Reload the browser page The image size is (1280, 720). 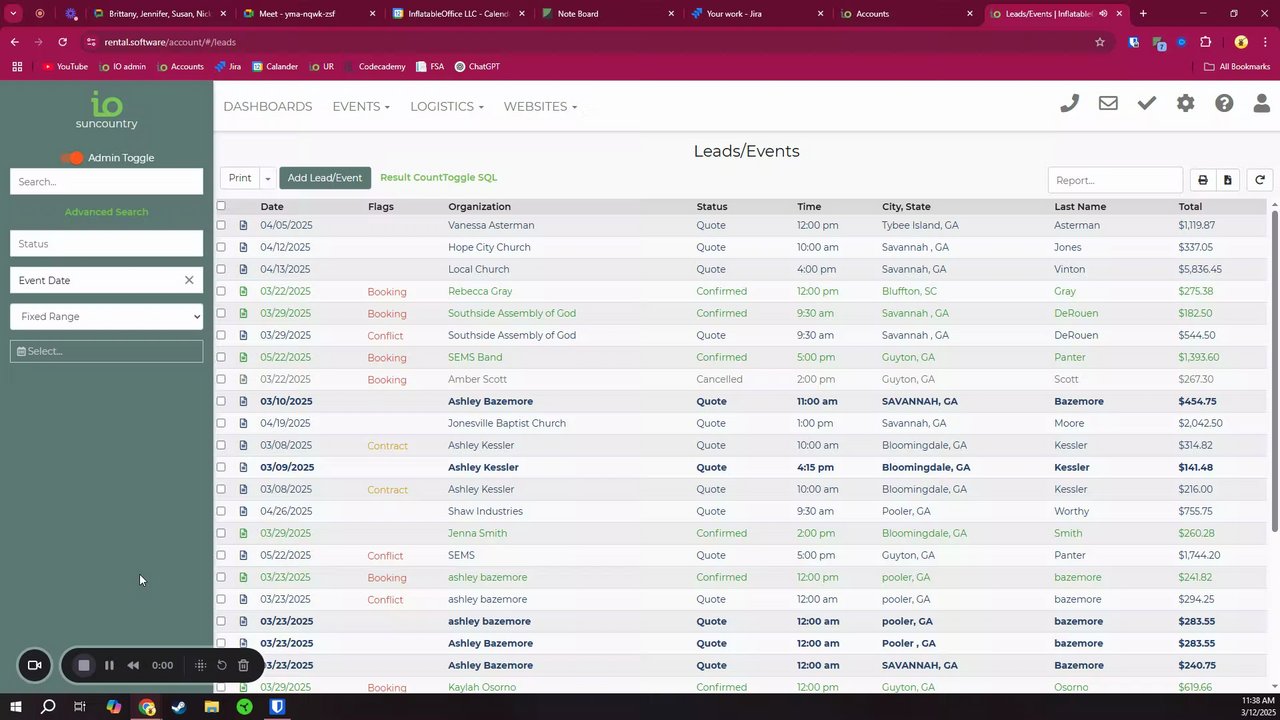pos(62,42)
